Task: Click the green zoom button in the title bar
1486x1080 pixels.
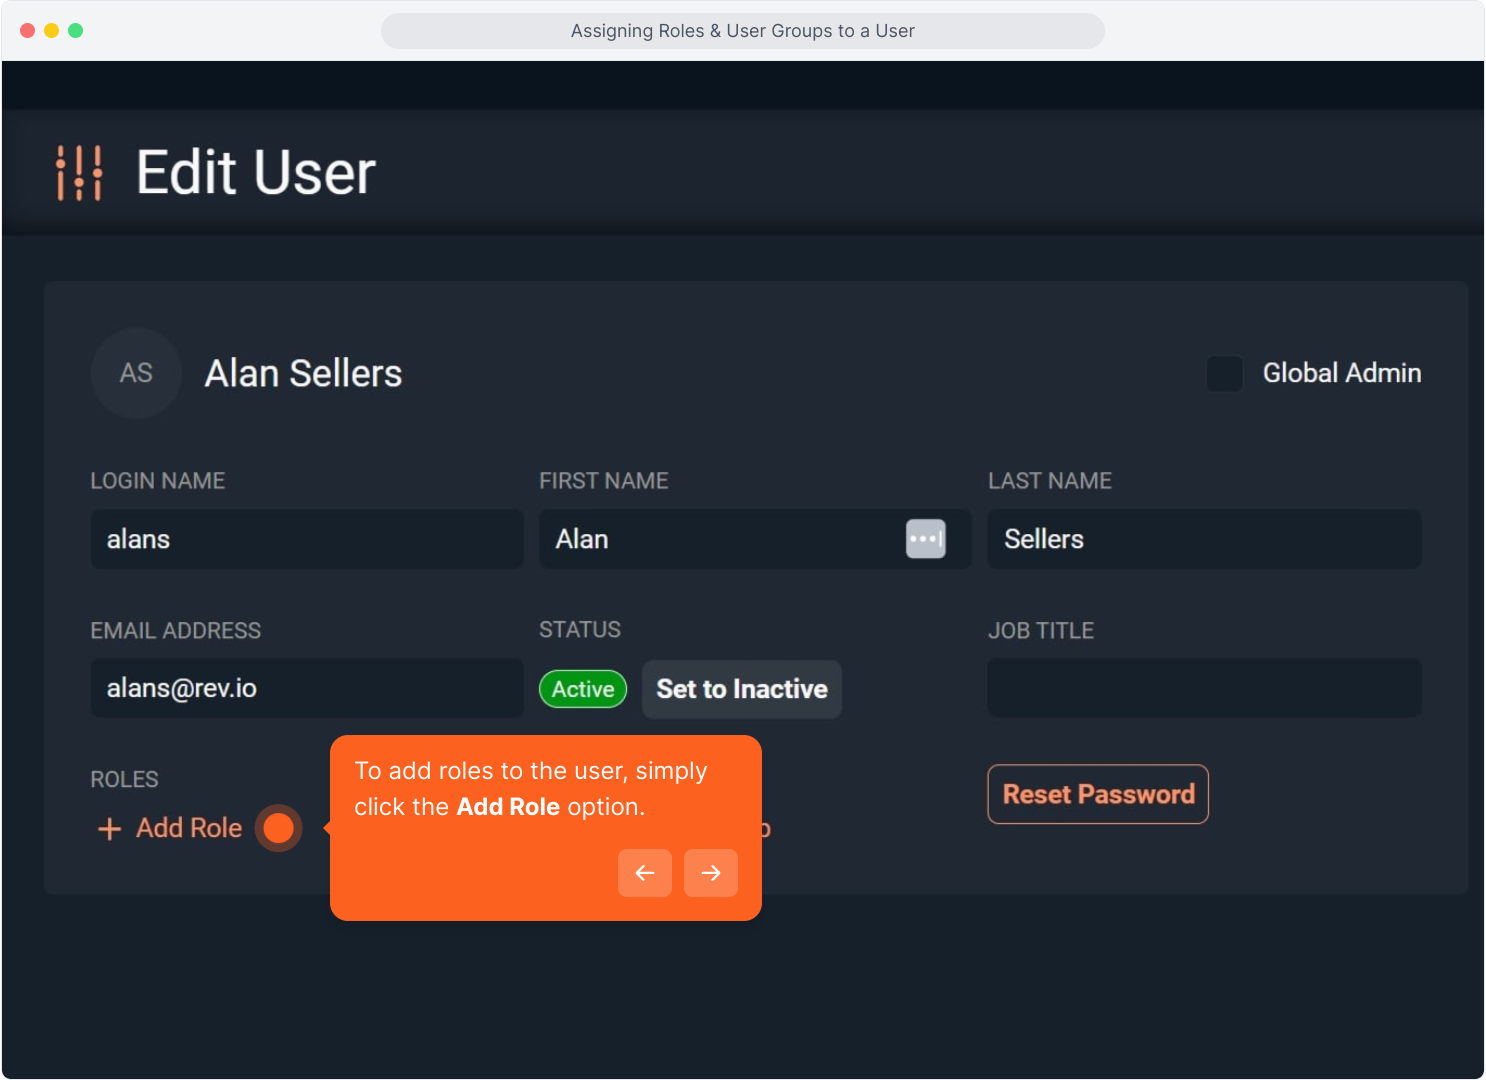Action: point(75,31)
